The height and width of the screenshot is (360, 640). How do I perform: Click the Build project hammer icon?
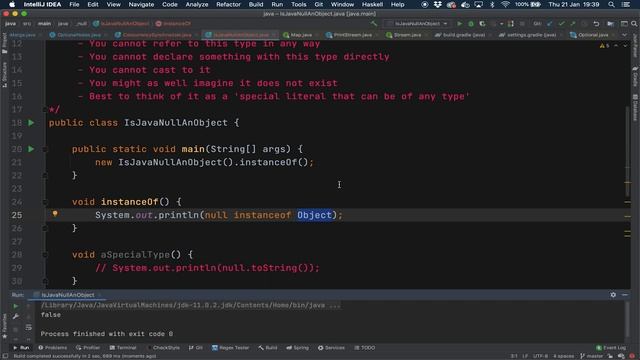374,24
